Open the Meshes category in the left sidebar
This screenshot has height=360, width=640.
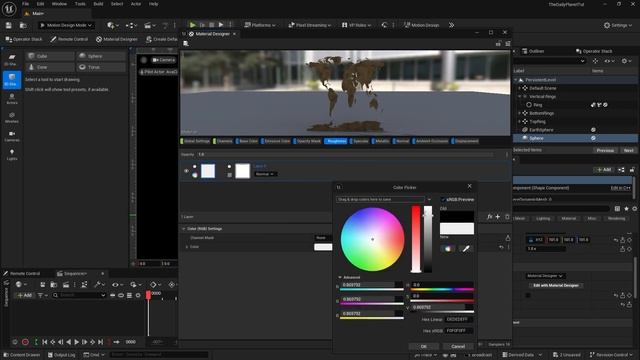[12, 117]
